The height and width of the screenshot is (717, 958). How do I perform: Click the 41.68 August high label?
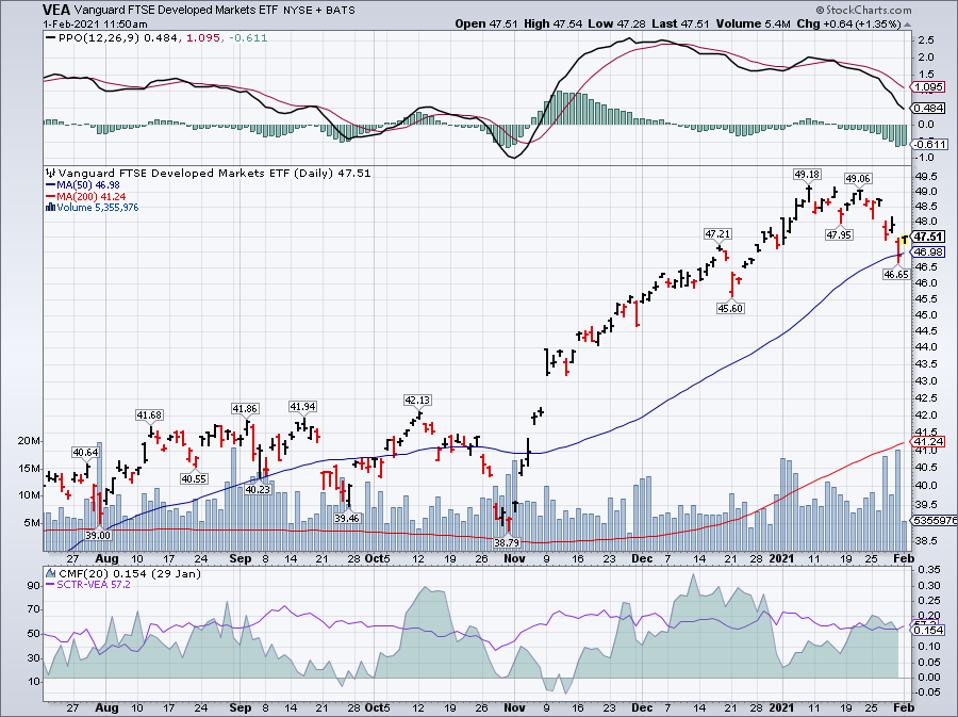pos(149,415)
